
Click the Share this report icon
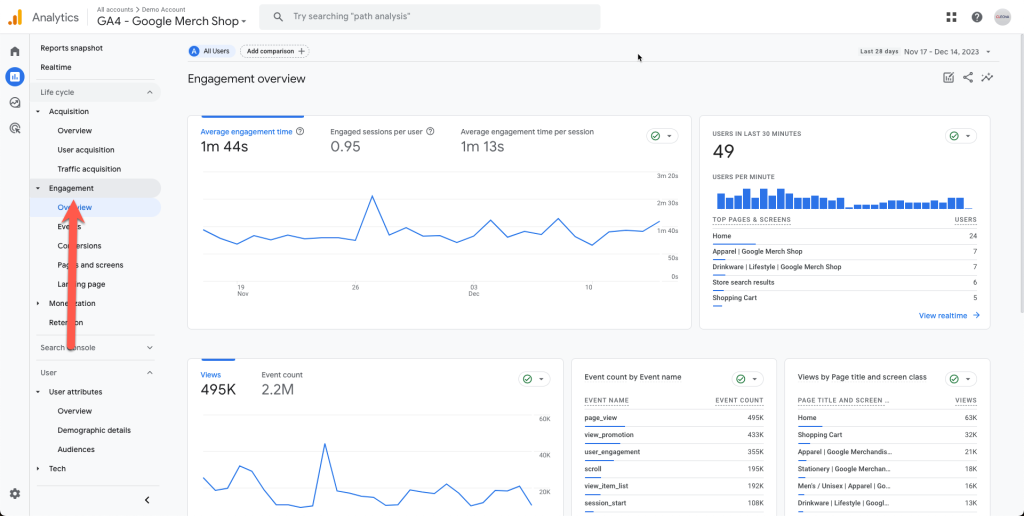[968, 78]
